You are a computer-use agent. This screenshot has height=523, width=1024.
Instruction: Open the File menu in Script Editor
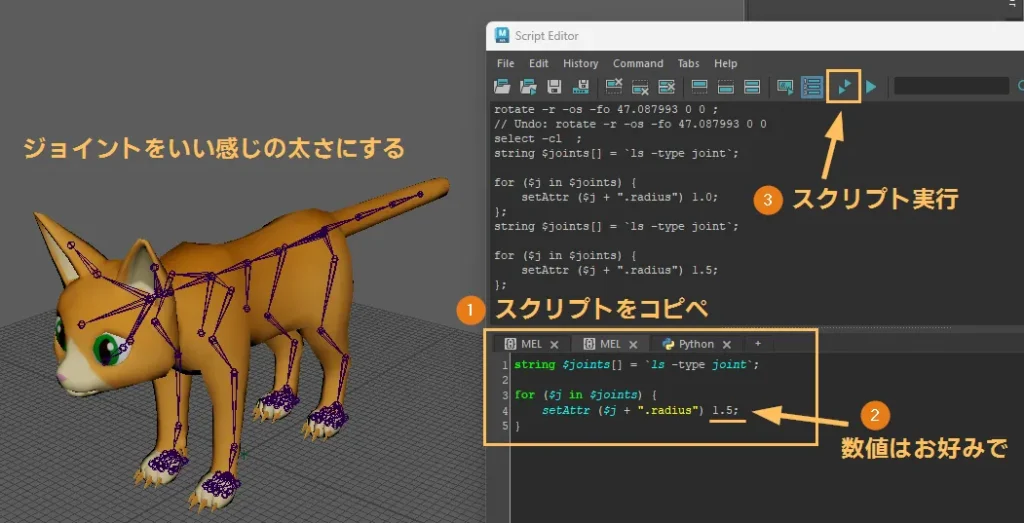click(505, 63)
